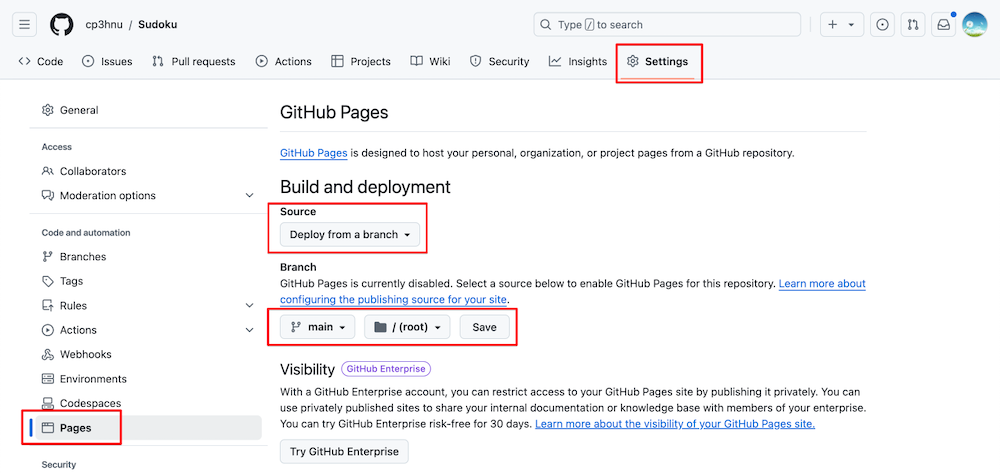Open pull requests icon in the header
The height and width of the screenshot is (473, 1000).
(x=913, y=25)
